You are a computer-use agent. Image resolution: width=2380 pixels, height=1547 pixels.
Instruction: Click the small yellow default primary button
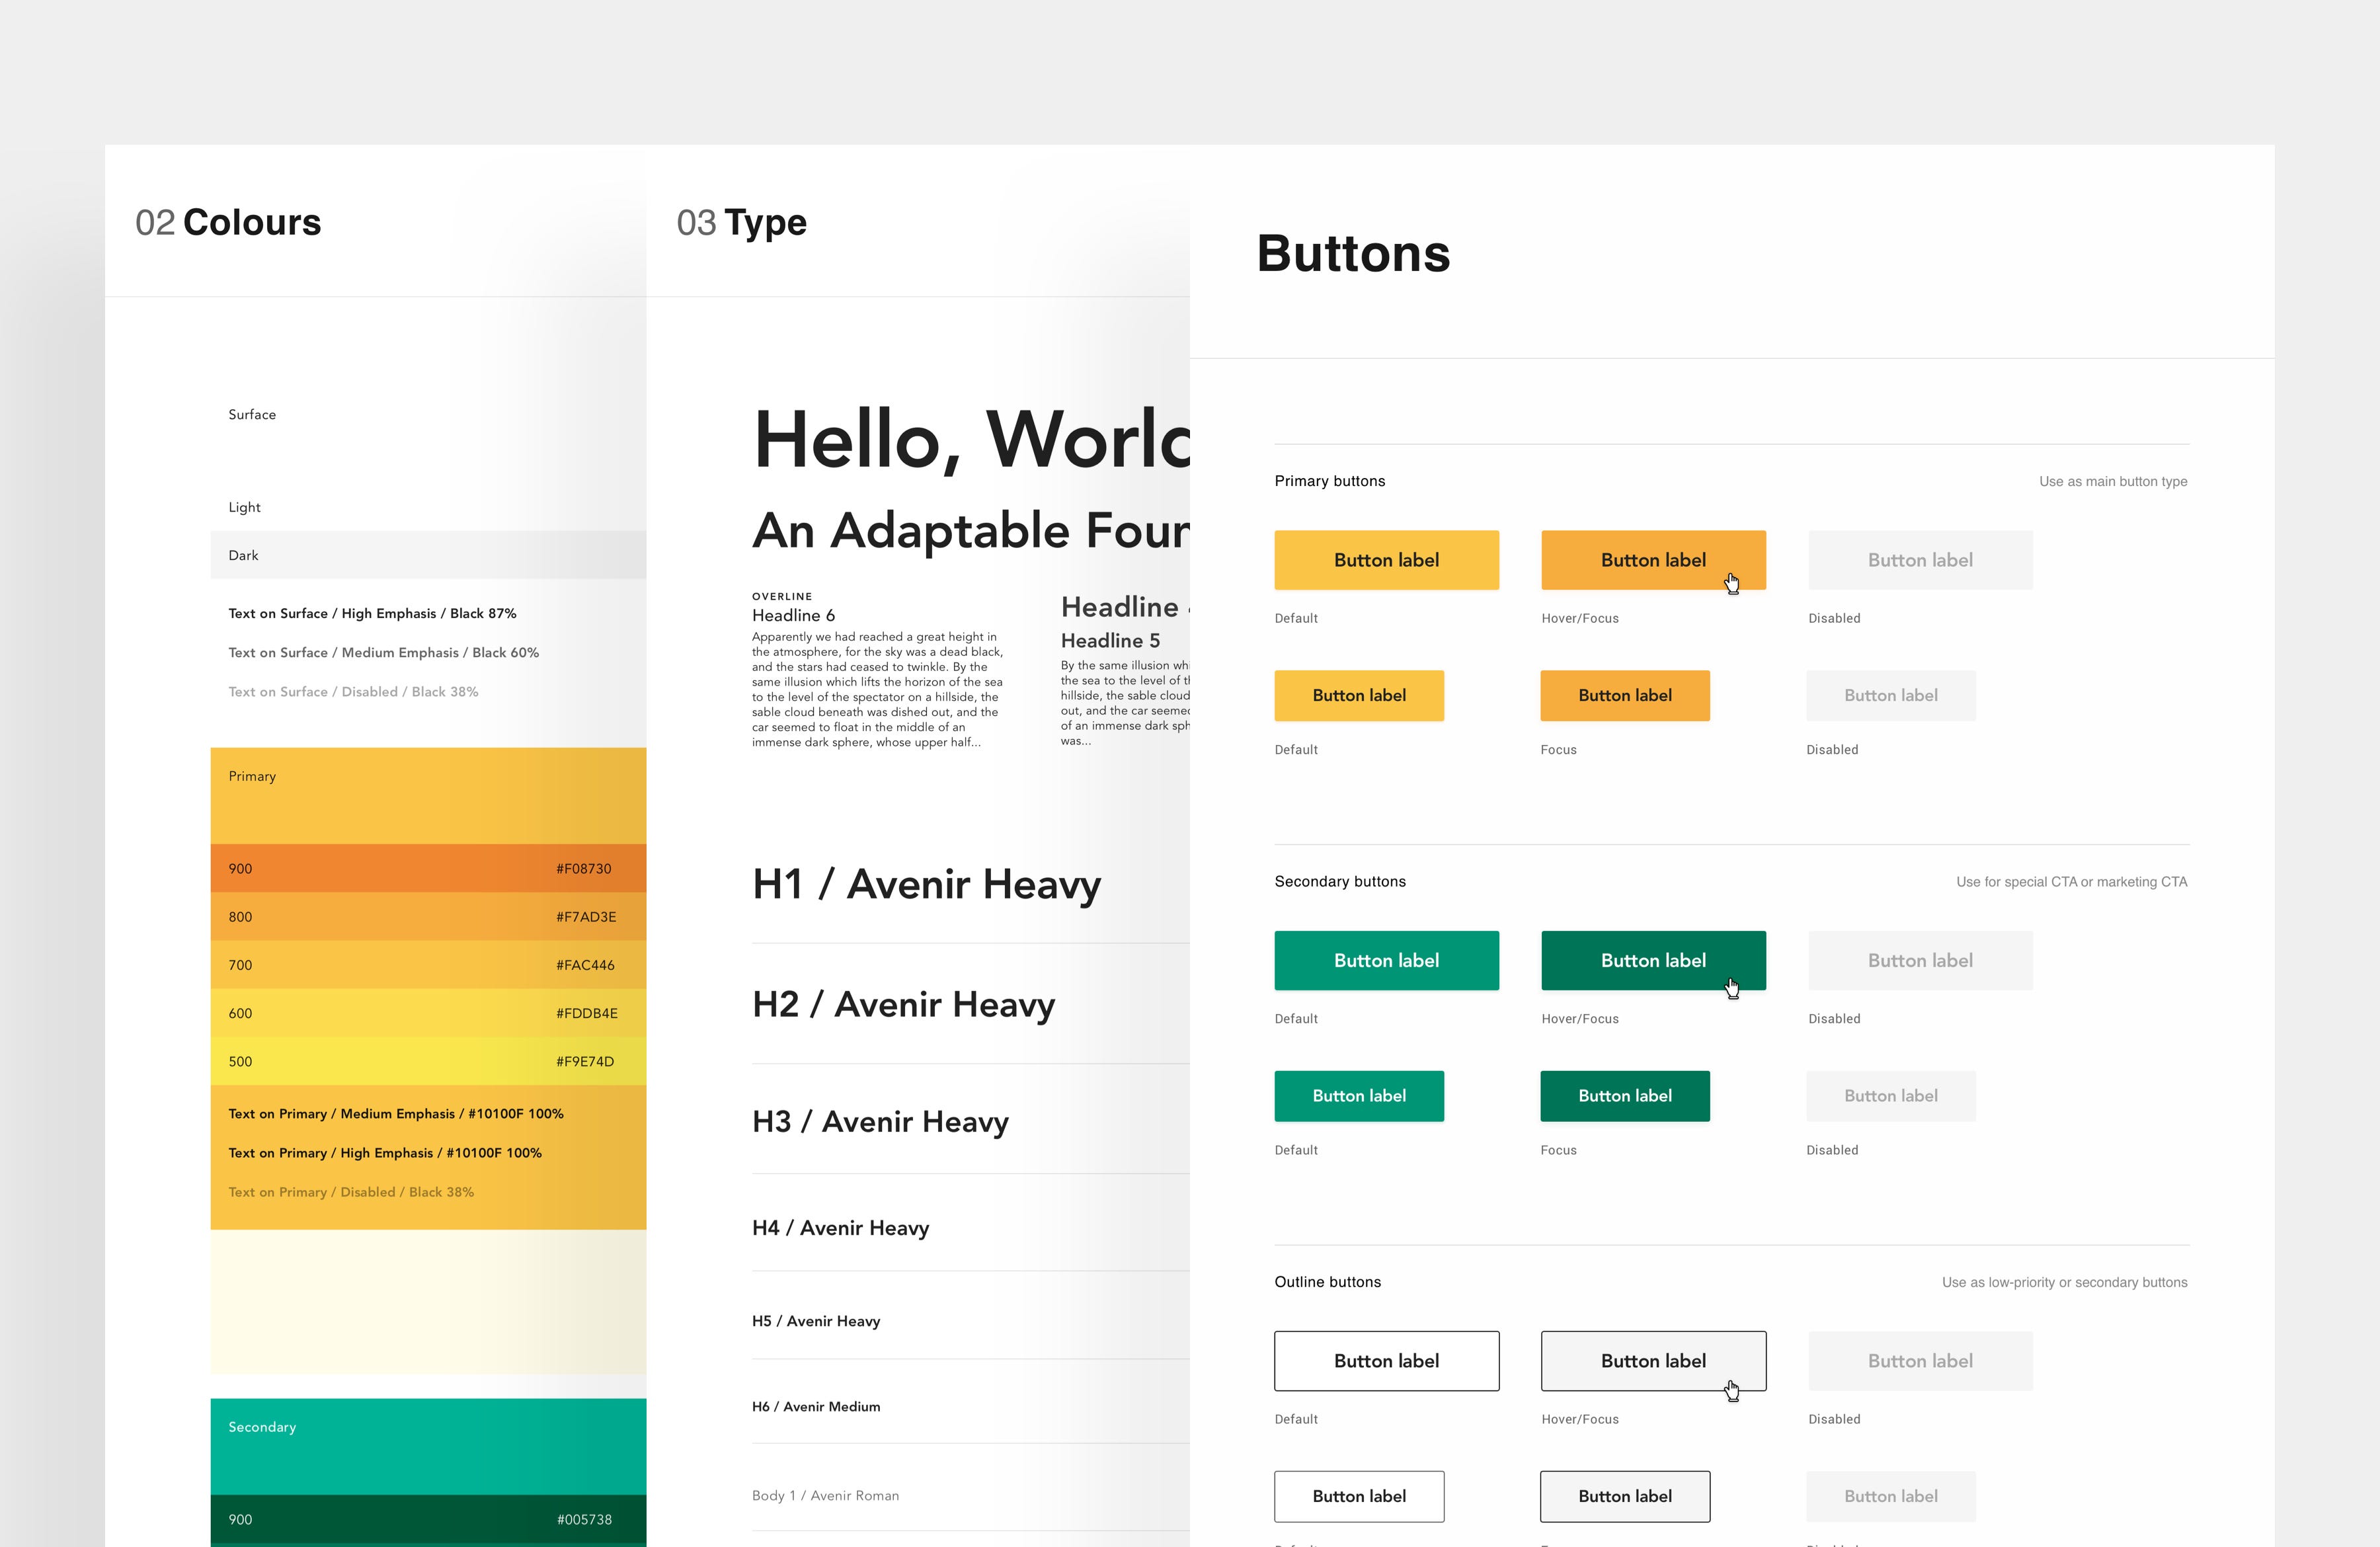point(1358,695)
